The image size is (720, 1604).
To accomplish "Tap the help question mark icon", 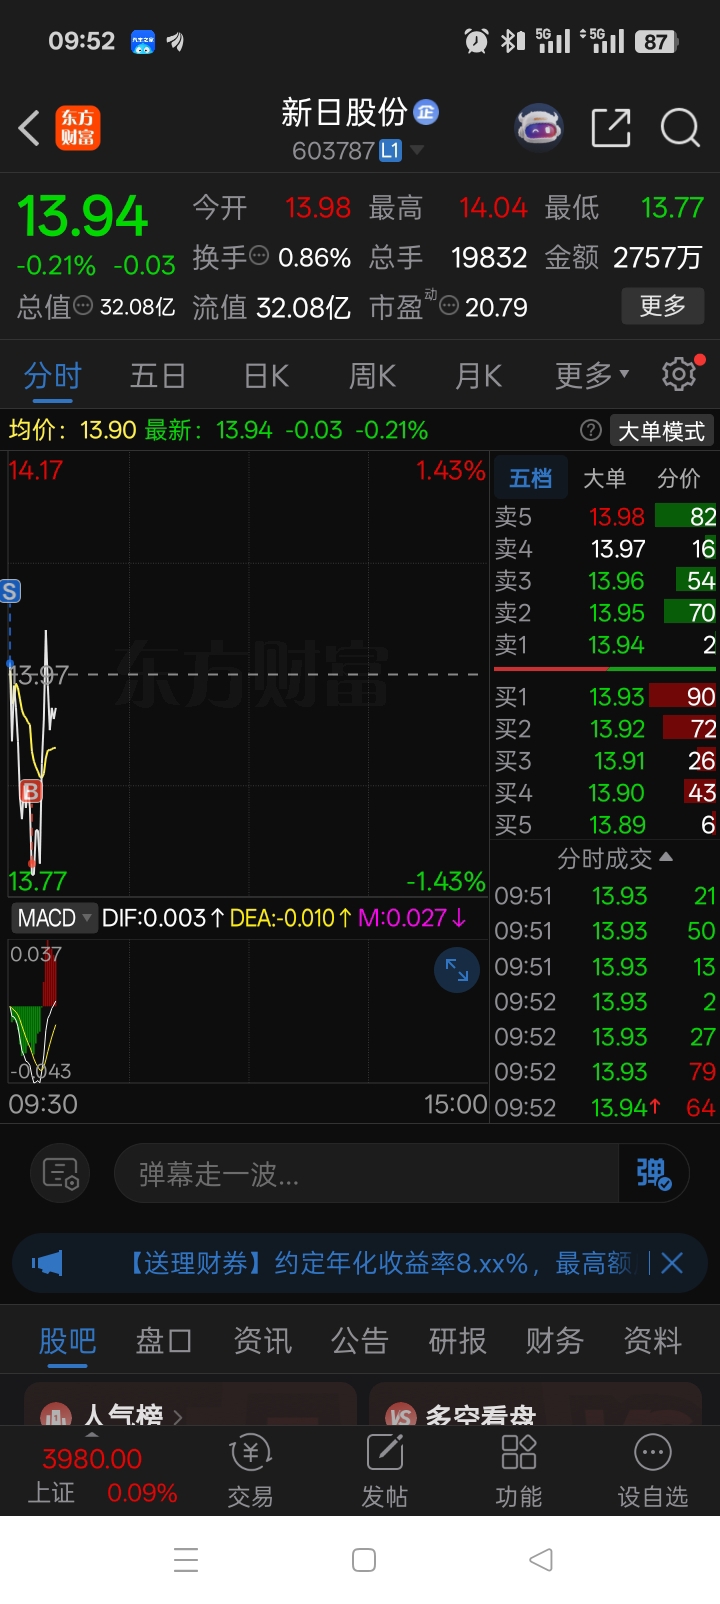I will [x=591, y=430].
